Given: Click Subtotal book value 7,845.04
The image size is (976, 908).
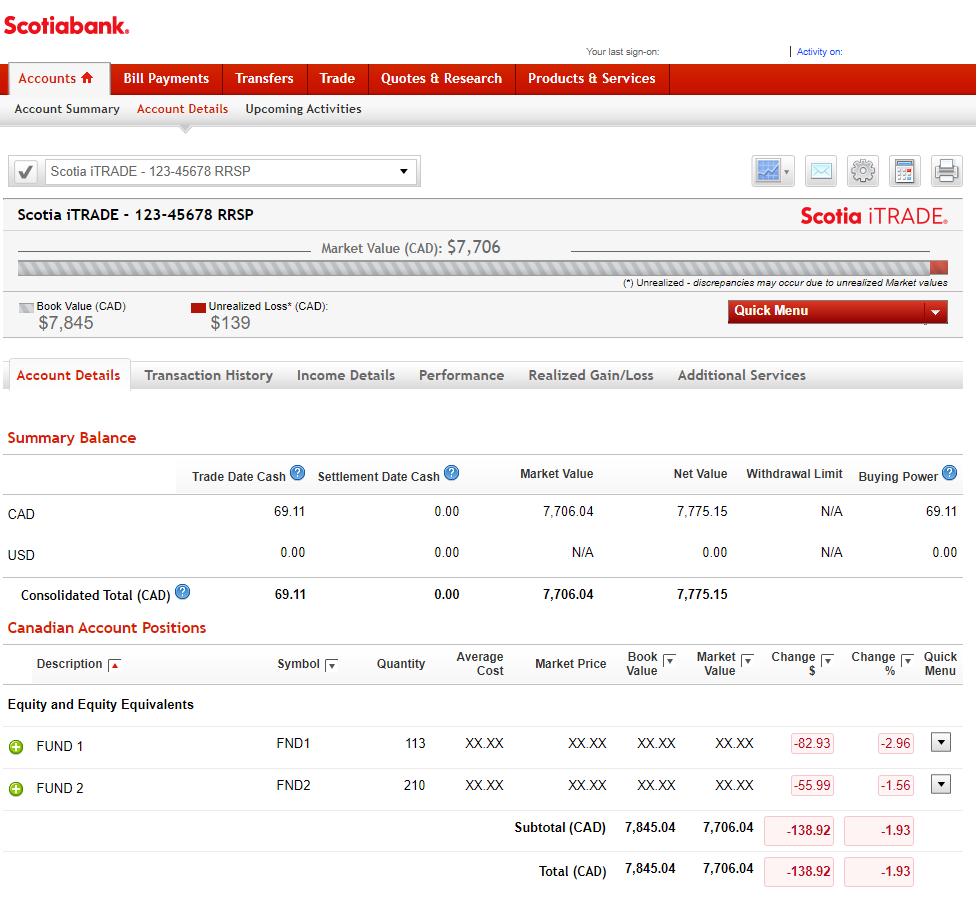Looking at the screenshot, I should point(650,828).
